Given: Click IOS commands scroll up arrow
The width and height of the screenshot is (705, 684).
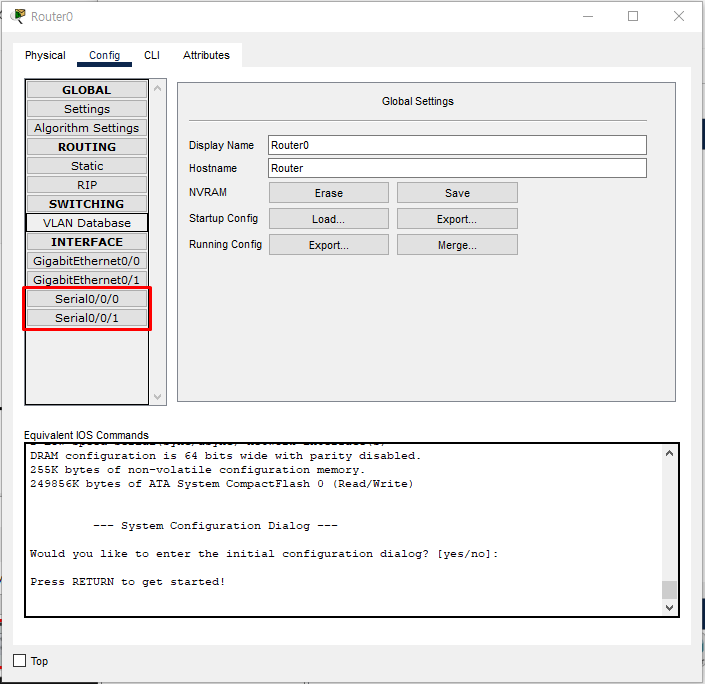Looking at the screenshot, I should [x=669, y=453].
